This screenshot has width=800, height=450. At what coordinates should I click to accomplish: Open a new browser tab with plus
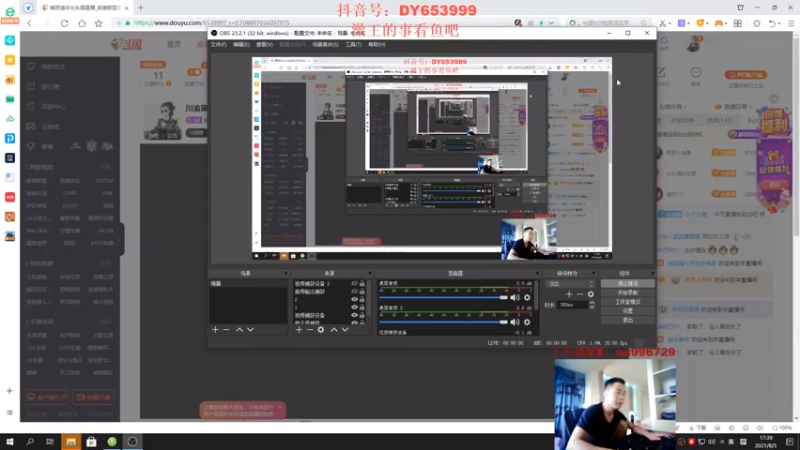coord(141,8)
